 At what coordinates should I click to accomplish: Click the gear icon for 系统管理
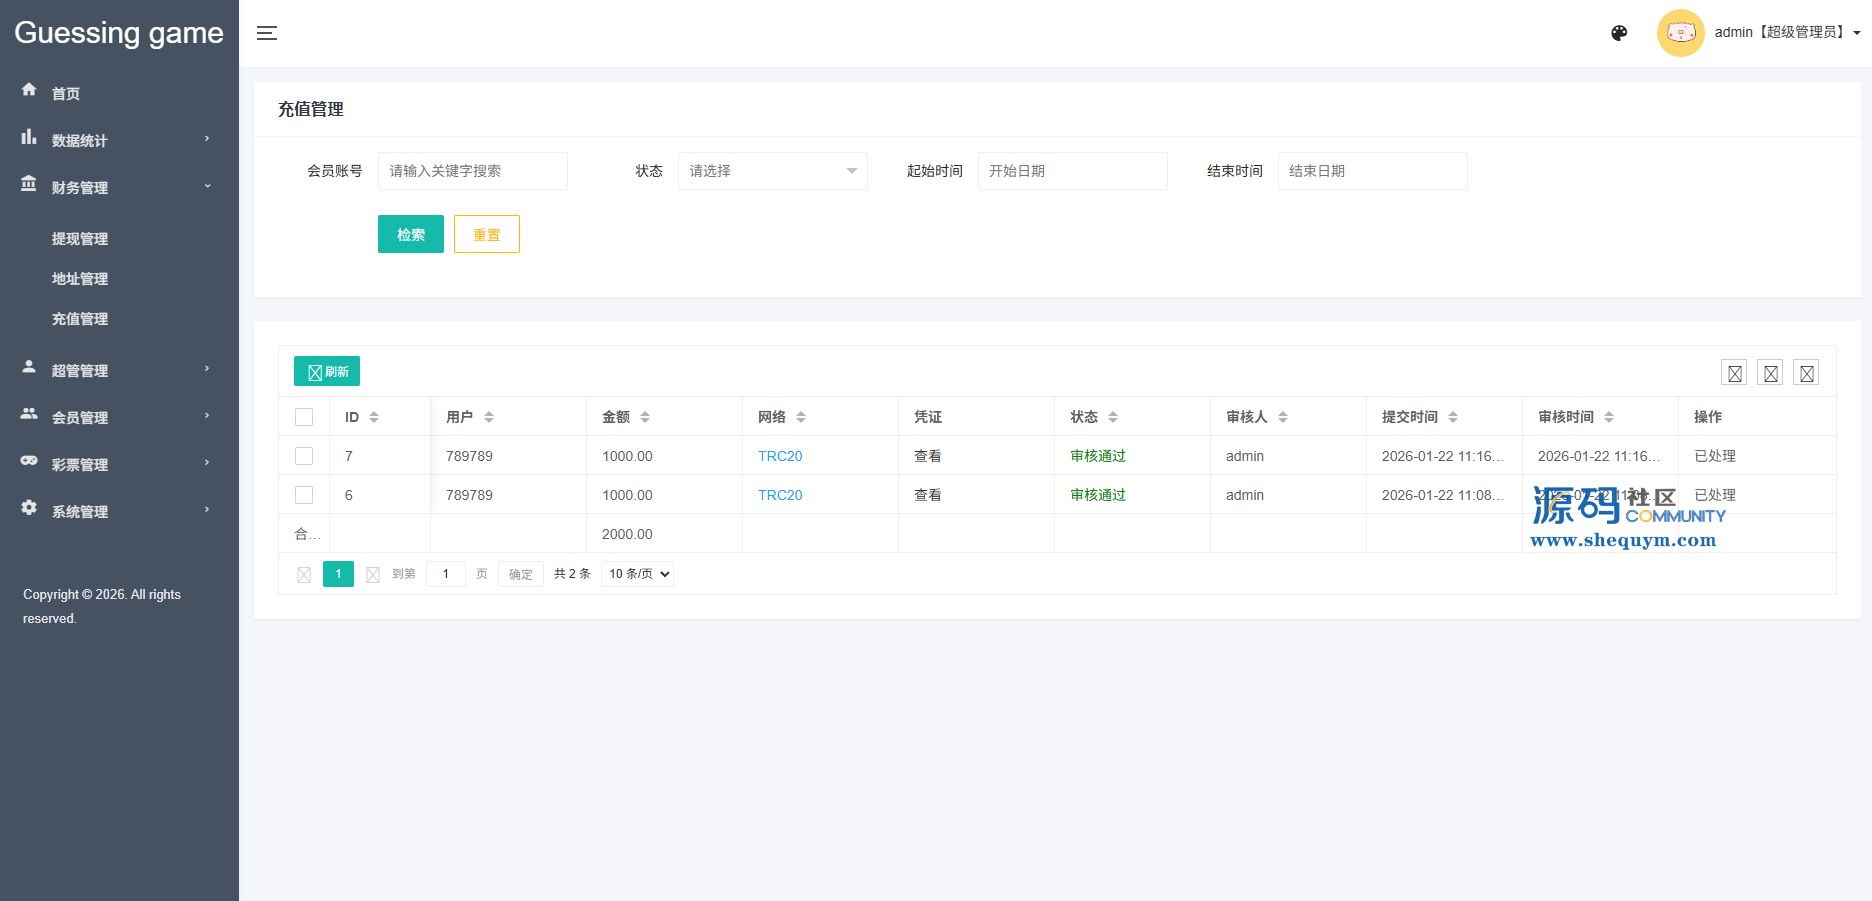tap(29, 508)
